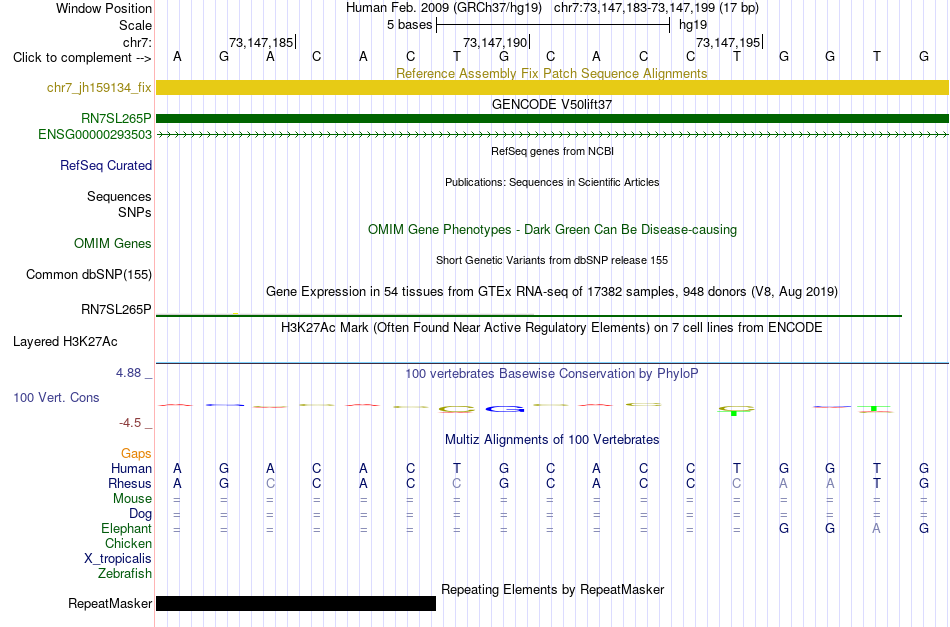The image size is (950, 627).
Task: Click the T base in Rhesus row
Action: click(x=876, y=483)
